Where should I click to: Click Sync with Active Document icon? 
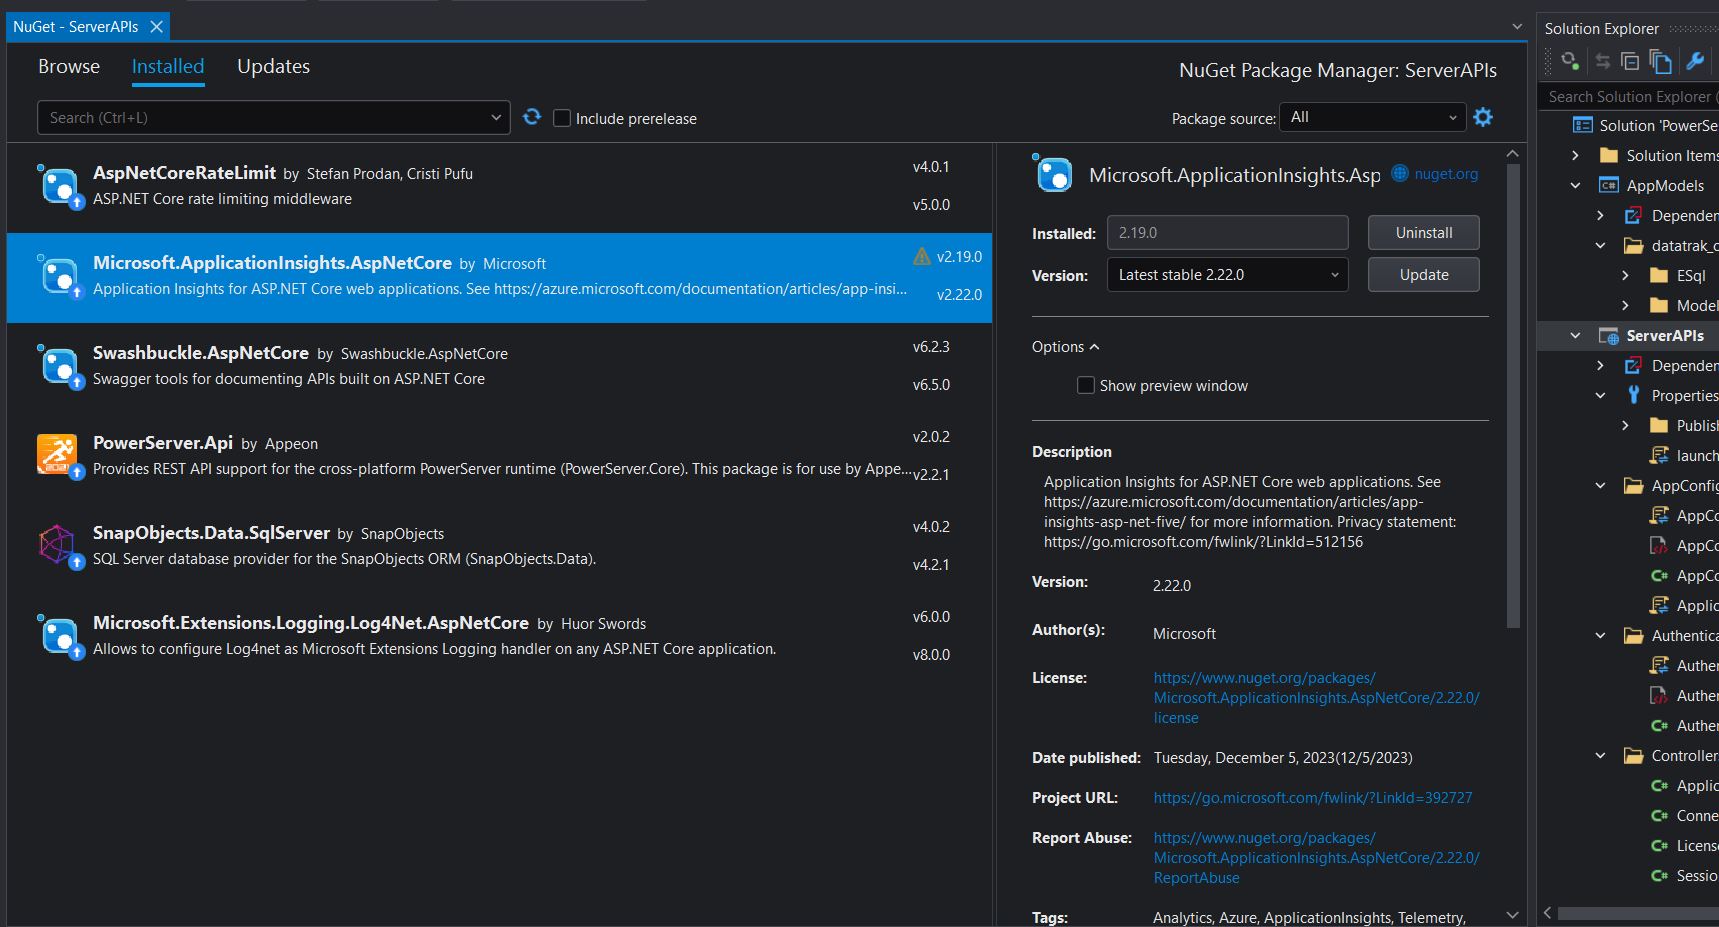1602,61
